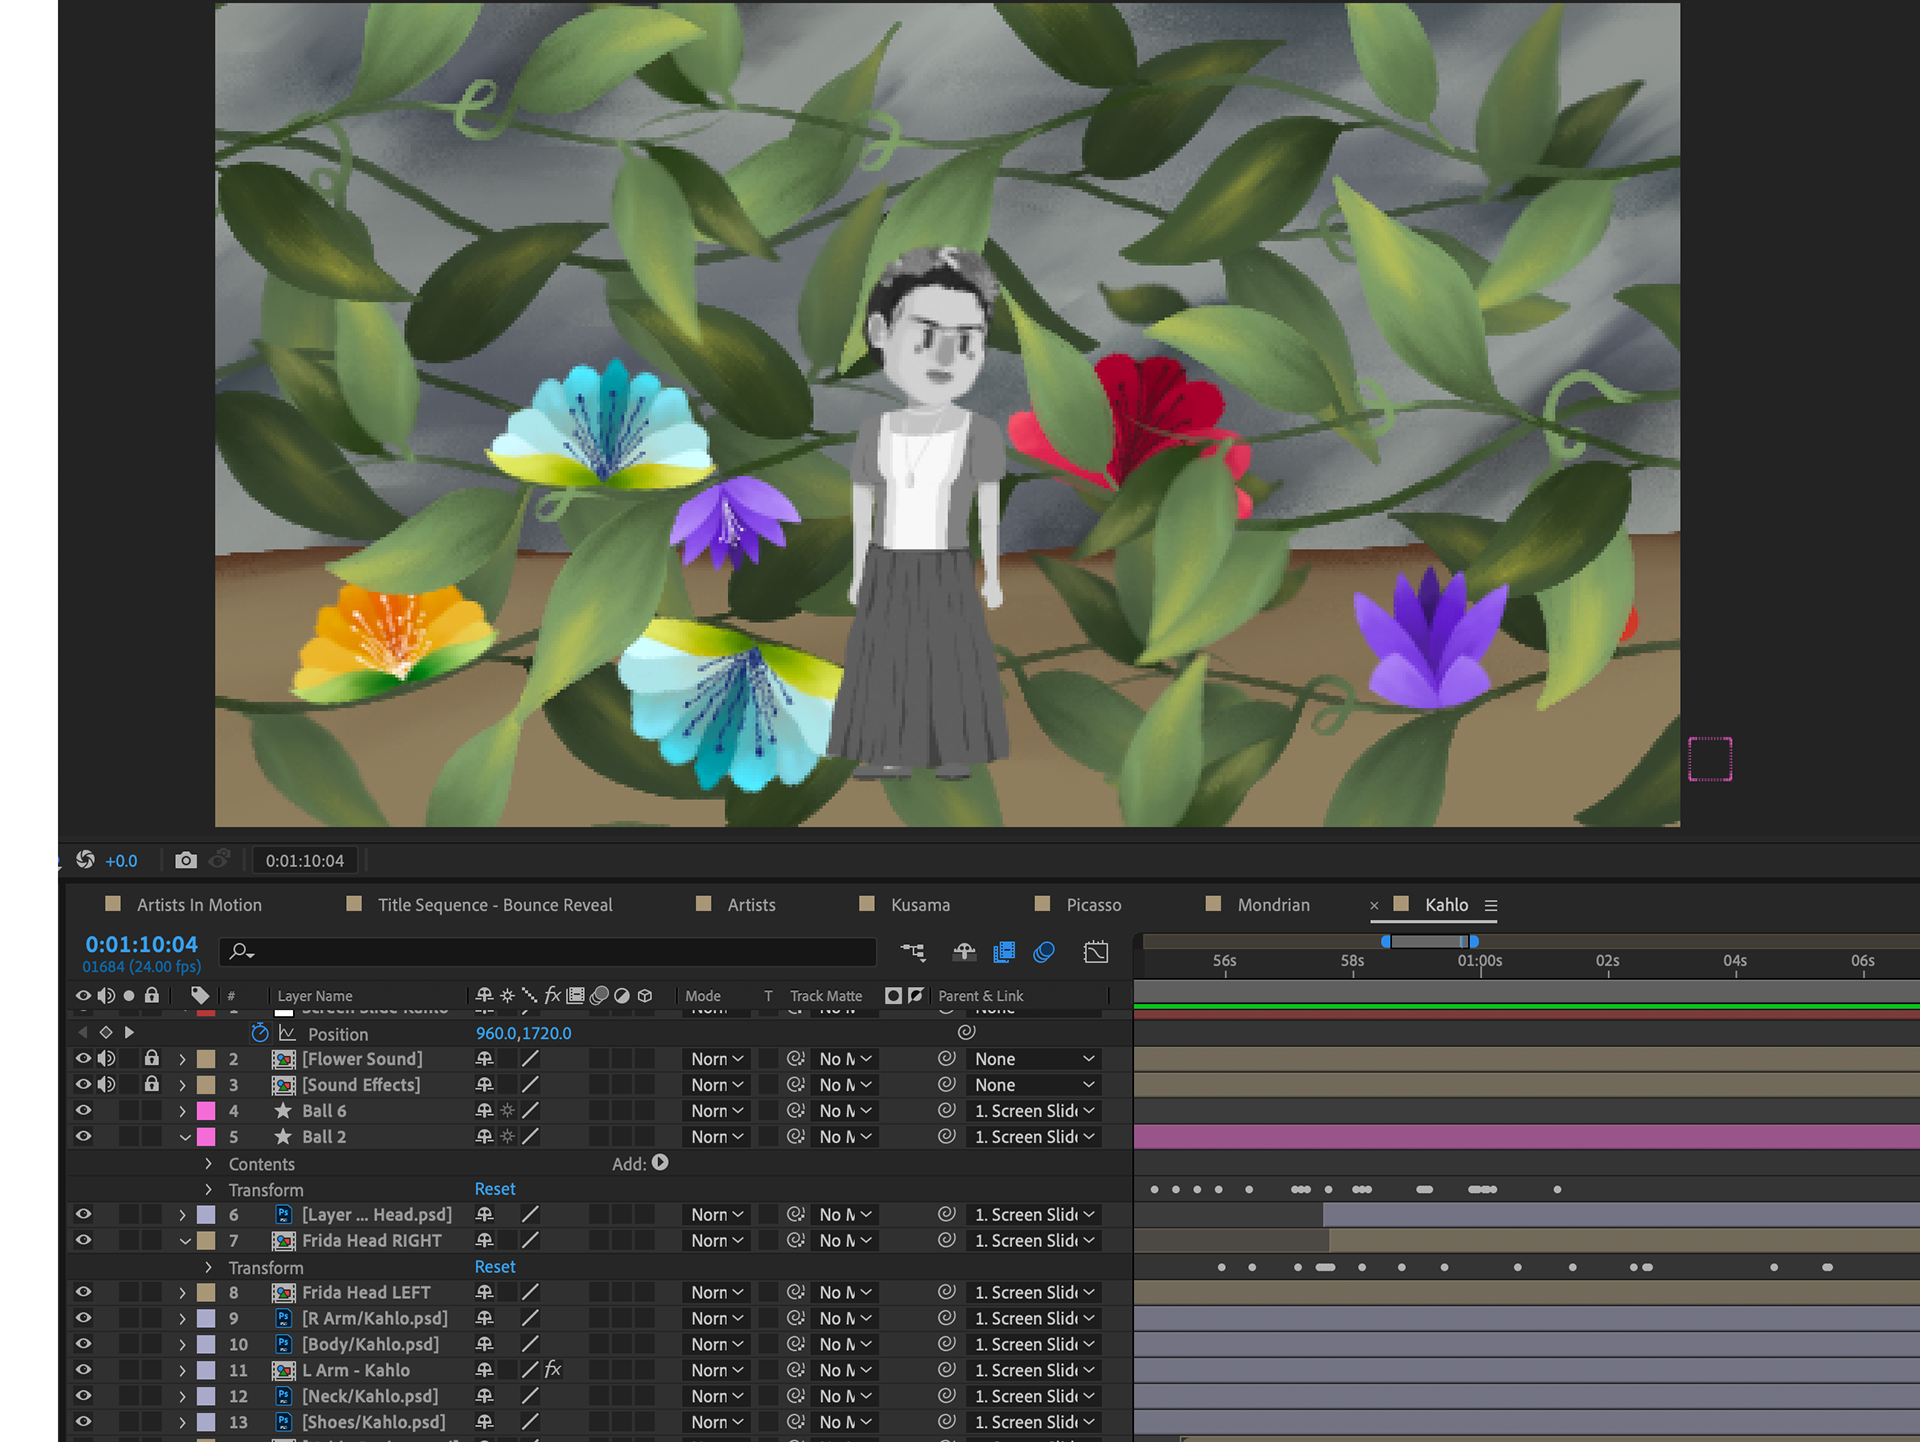Click the track matte pick whip for Flower Sound
1920x1442 pixels.
point(796,1058)
